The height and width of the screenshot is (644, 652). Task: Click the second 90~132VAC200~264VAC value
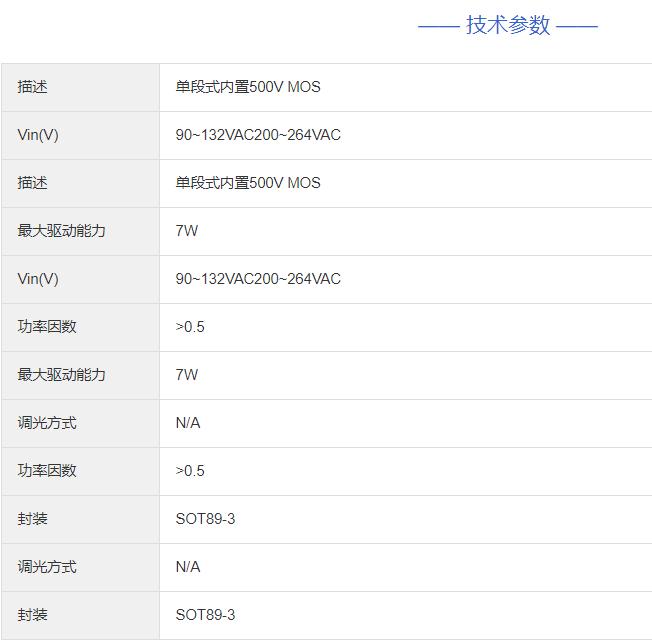tap(258, 279)
